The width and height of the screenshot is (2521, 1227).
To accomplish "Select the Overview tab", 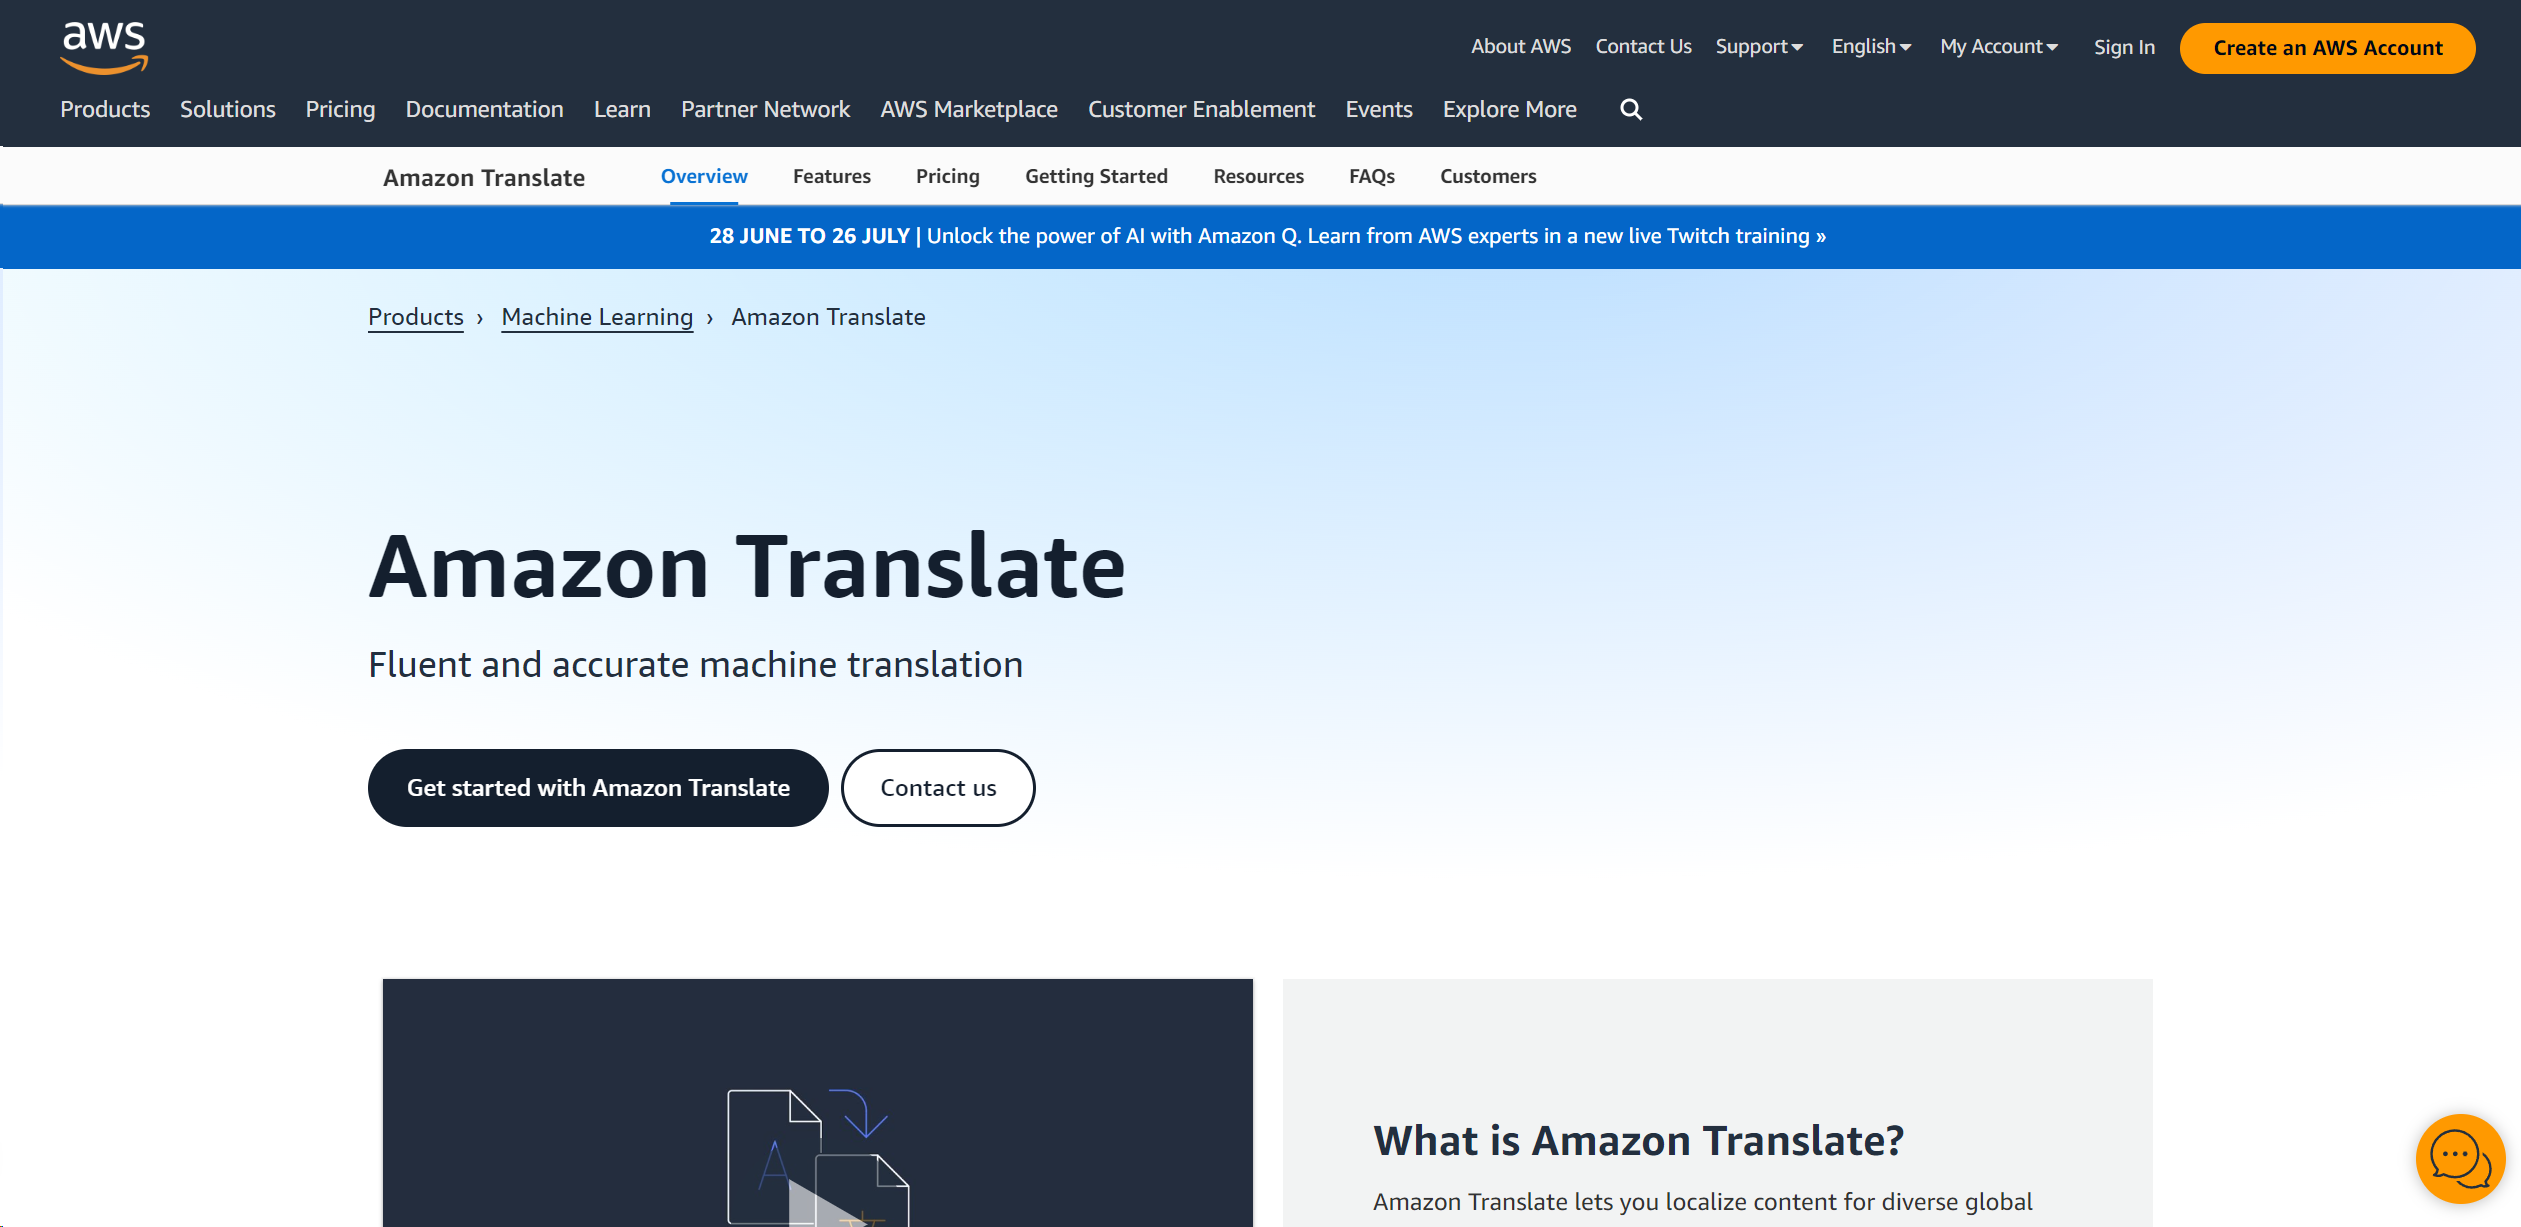I will point(703,176).
